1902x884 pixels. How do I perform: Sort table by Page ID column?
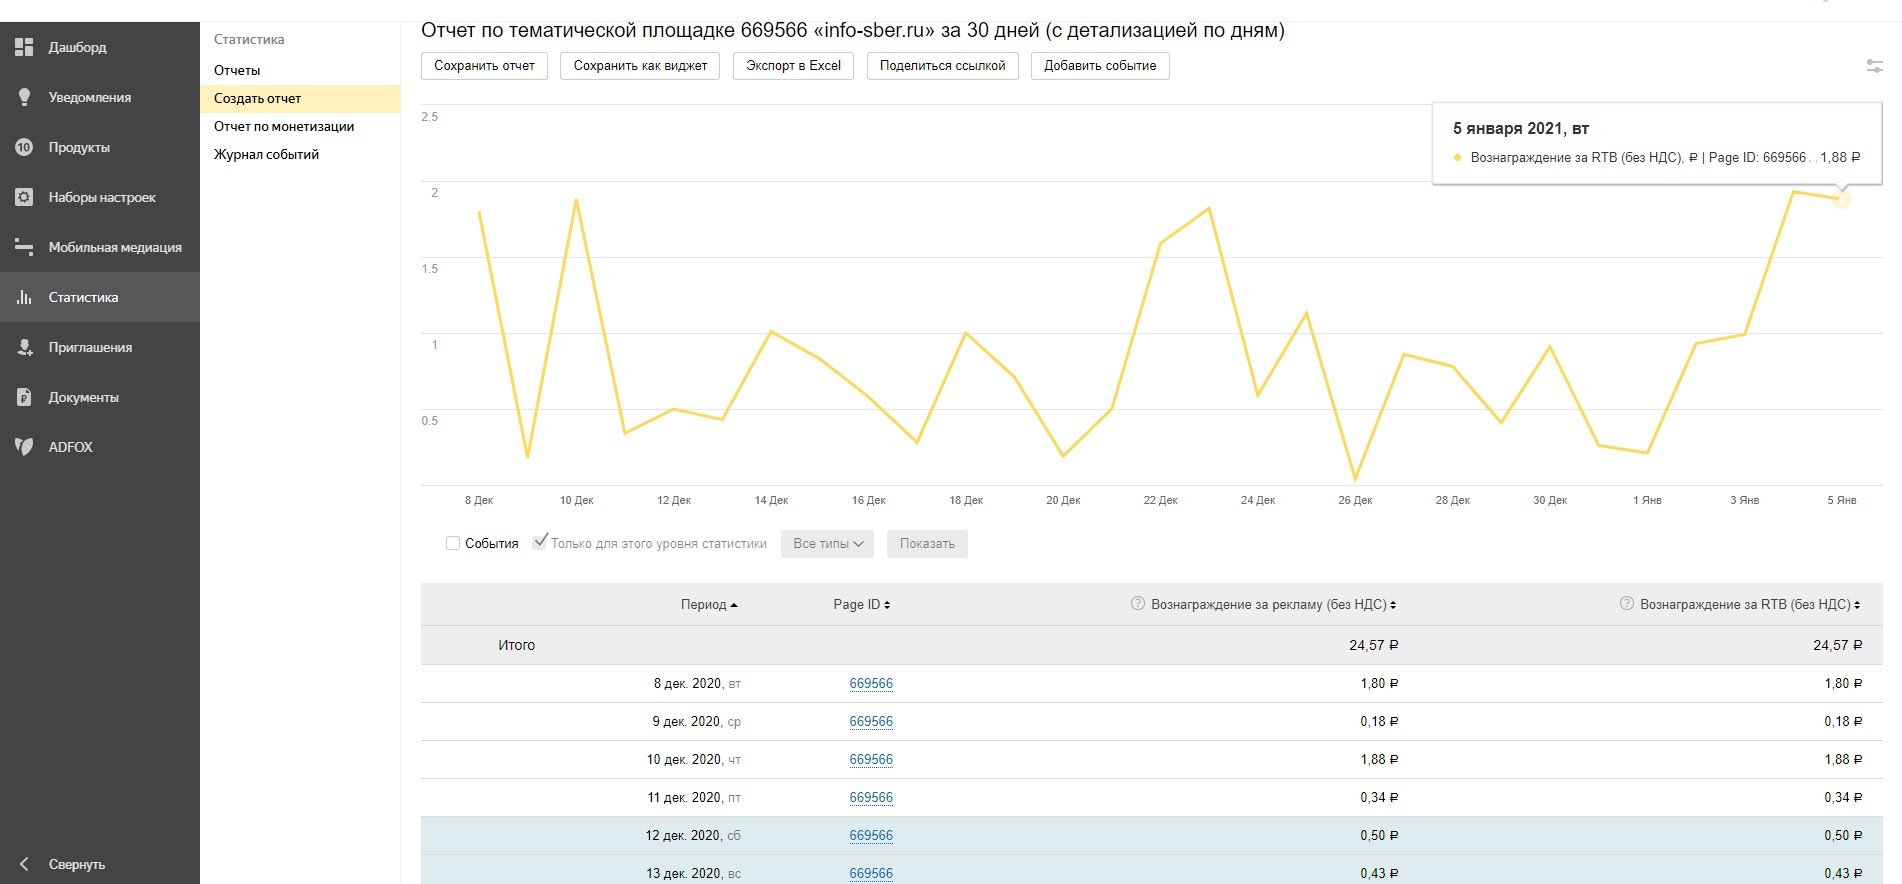861,605
